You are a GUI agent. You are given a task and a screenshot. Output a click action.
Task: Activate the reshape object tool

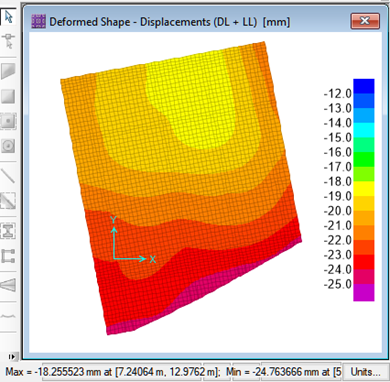coord(8,41)
